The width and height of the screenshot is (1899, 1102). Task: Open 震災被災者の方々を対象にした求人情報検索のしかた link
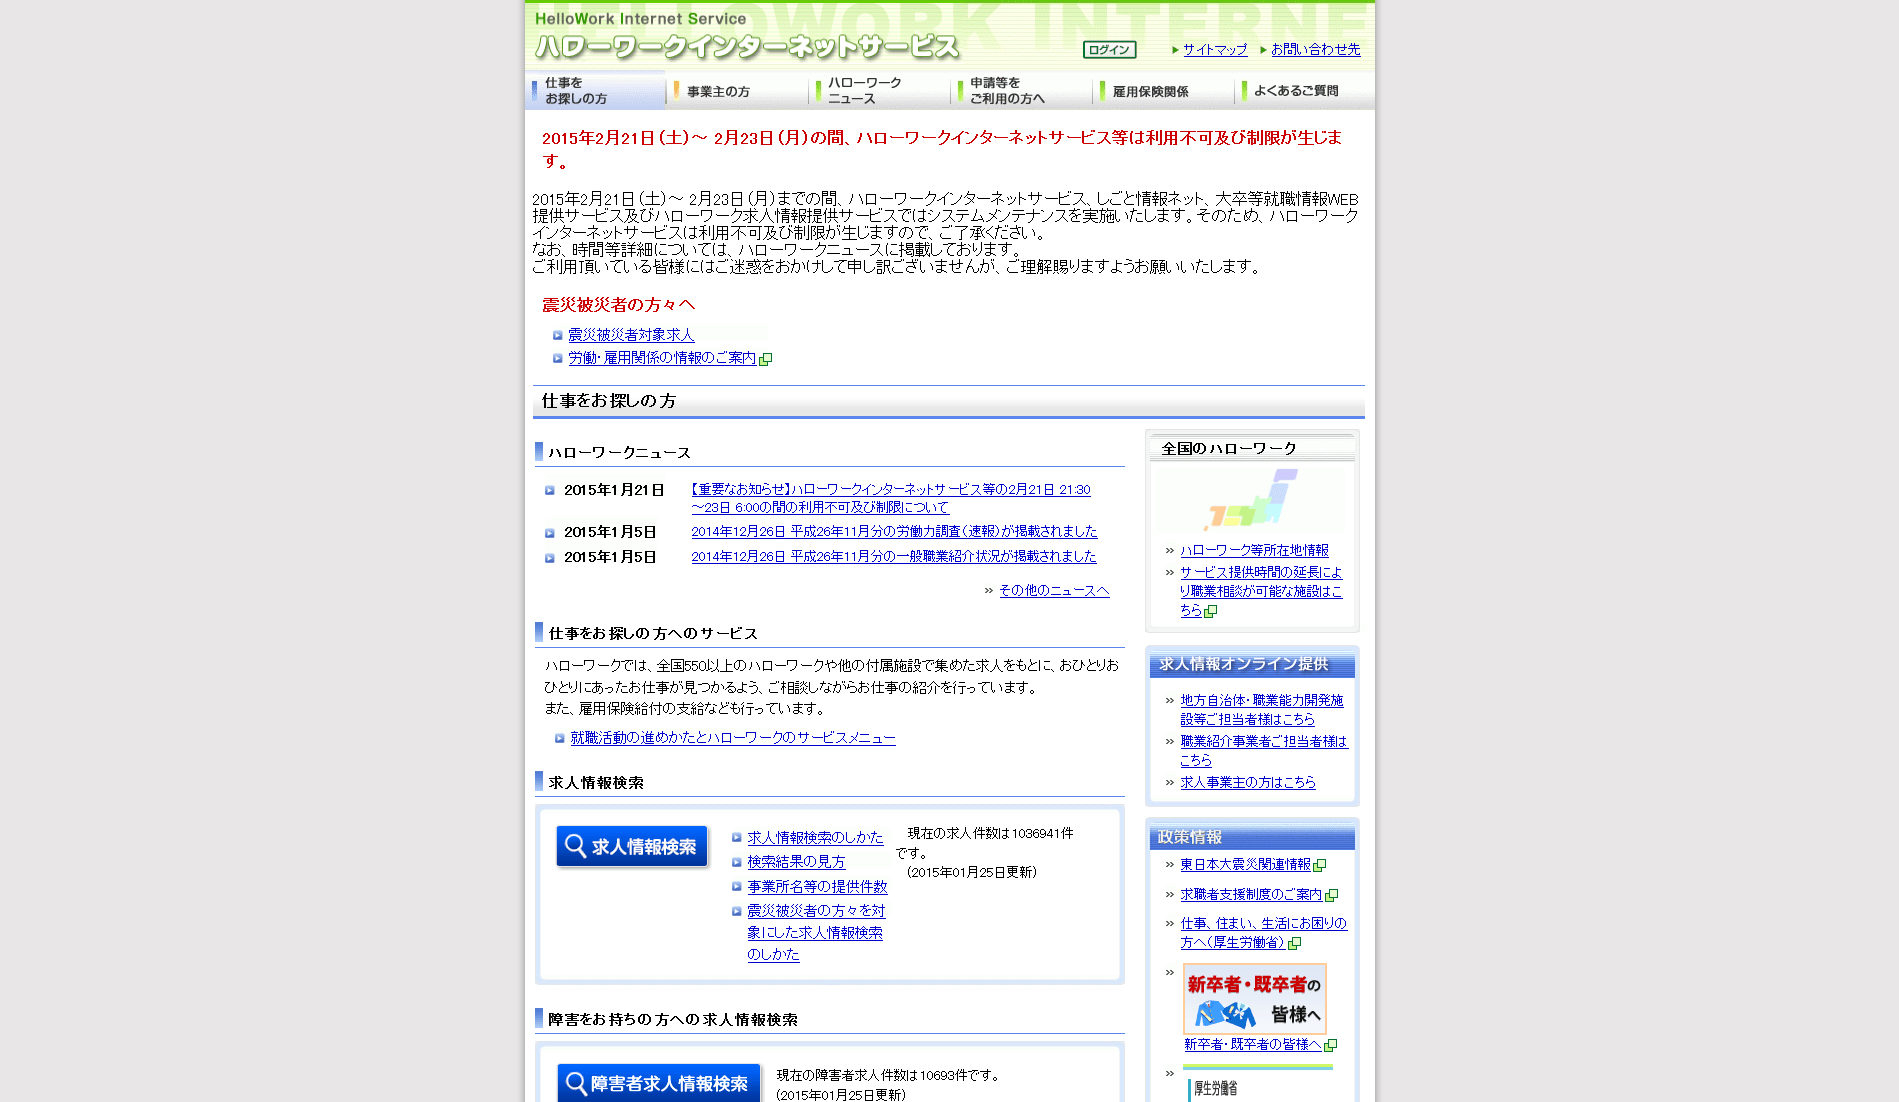[816, 932]
